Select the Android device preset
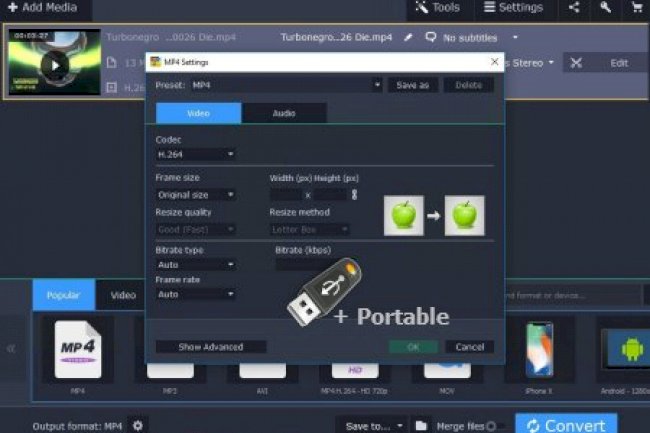Image resolution: width=650 pixels, height=433 pixels. coord(626,349)
